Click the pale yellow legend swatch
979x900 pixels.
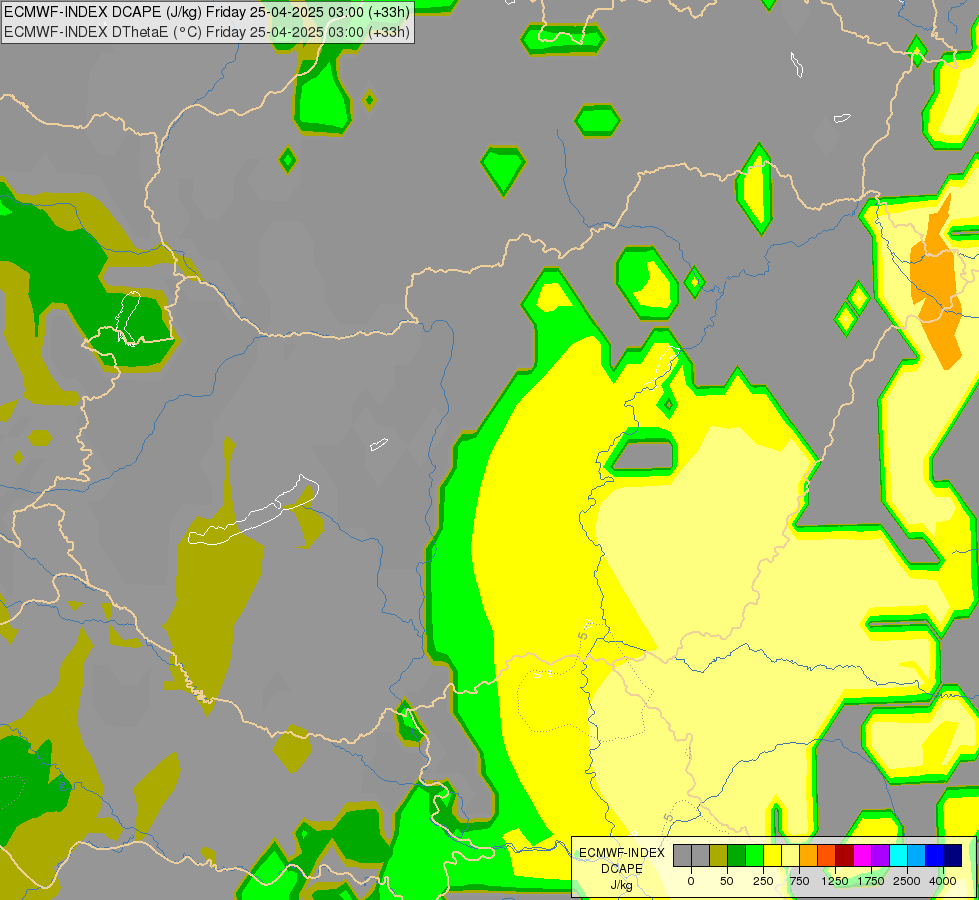click(790, 855)
